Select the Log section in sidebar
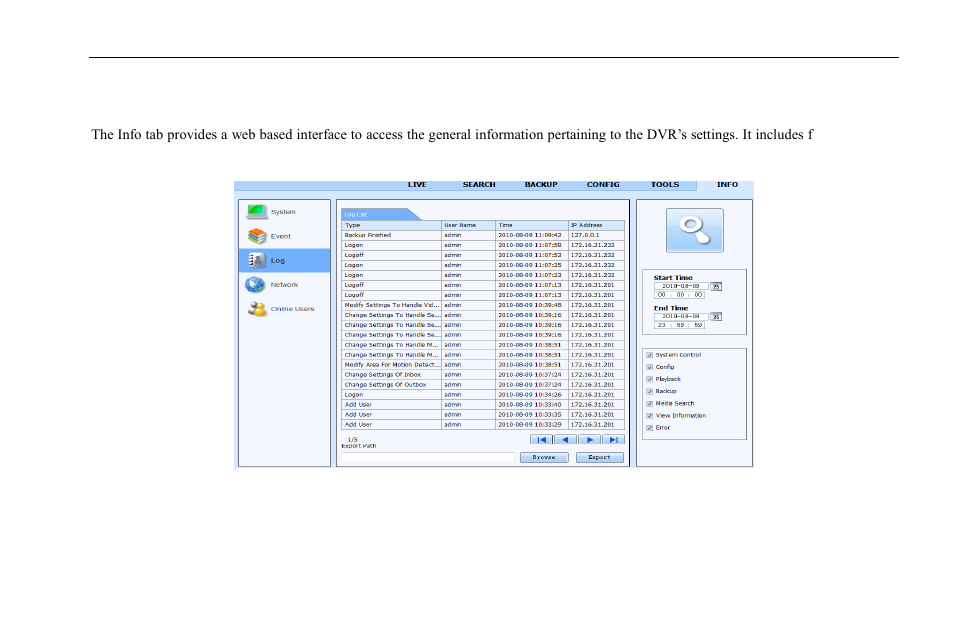 [284, 260]
